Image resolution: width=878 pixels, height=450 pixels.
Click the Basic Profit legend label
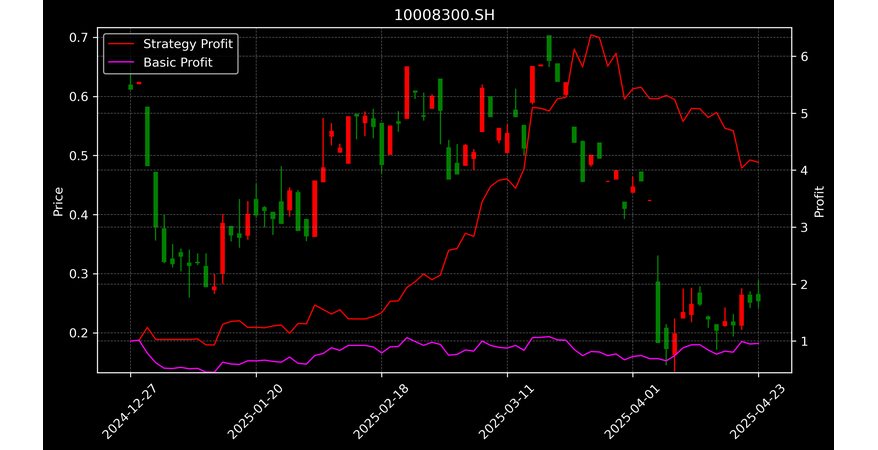pos(178,62)
